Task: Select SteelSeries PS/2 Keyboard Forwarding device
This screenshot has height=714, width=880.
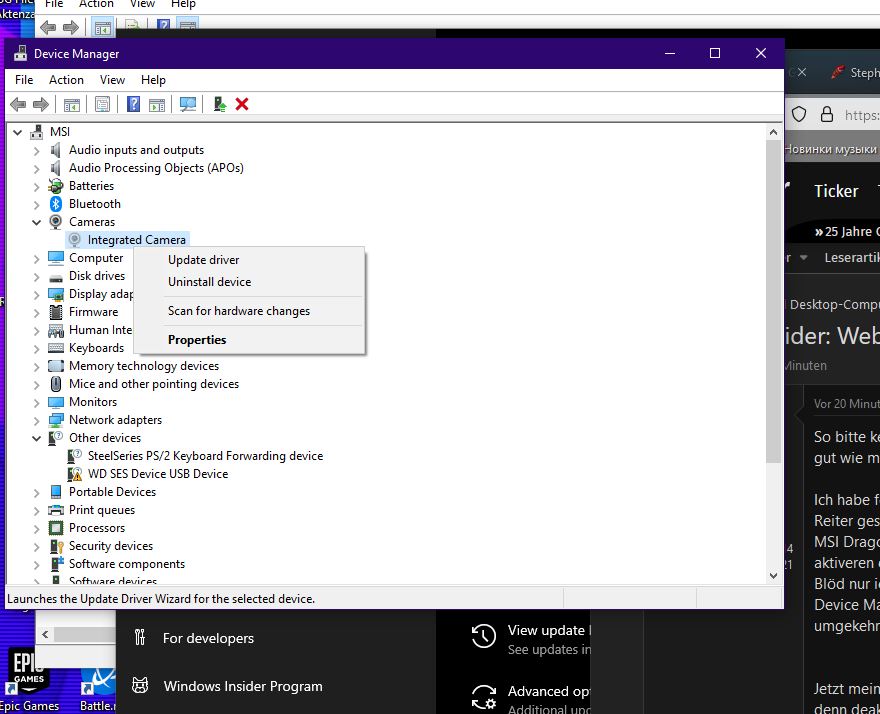Action: point(205,456)
